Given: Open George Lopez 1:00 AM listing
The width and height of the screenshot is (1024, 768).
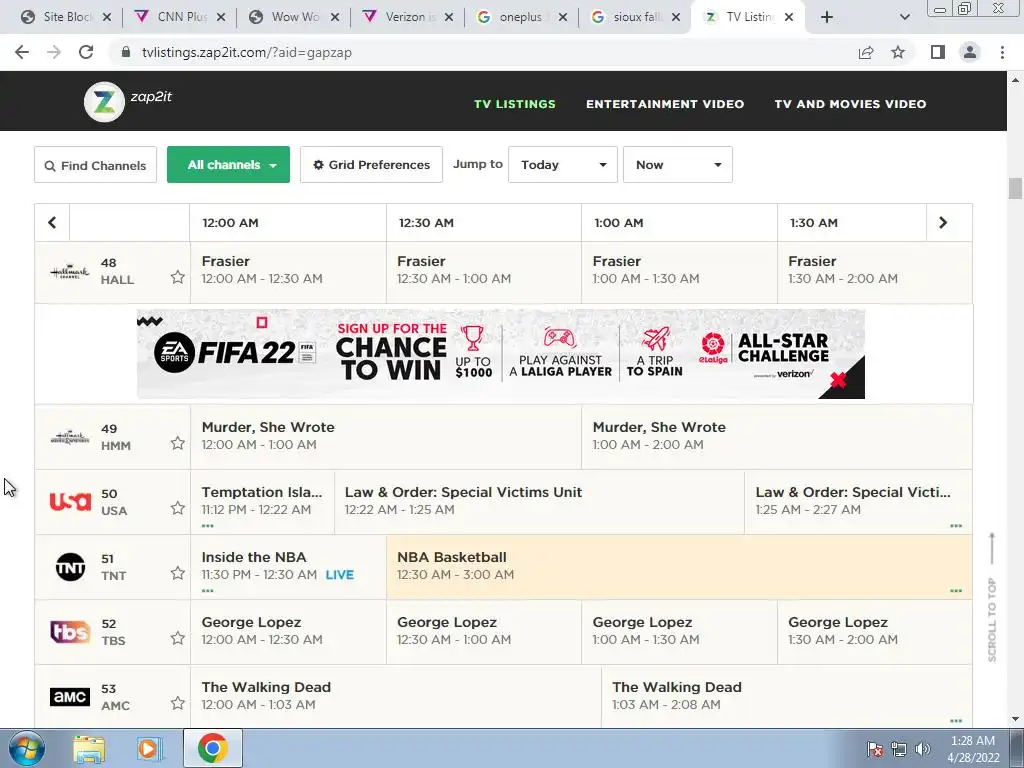Looking at the screenshot, I should pos(679,632).
